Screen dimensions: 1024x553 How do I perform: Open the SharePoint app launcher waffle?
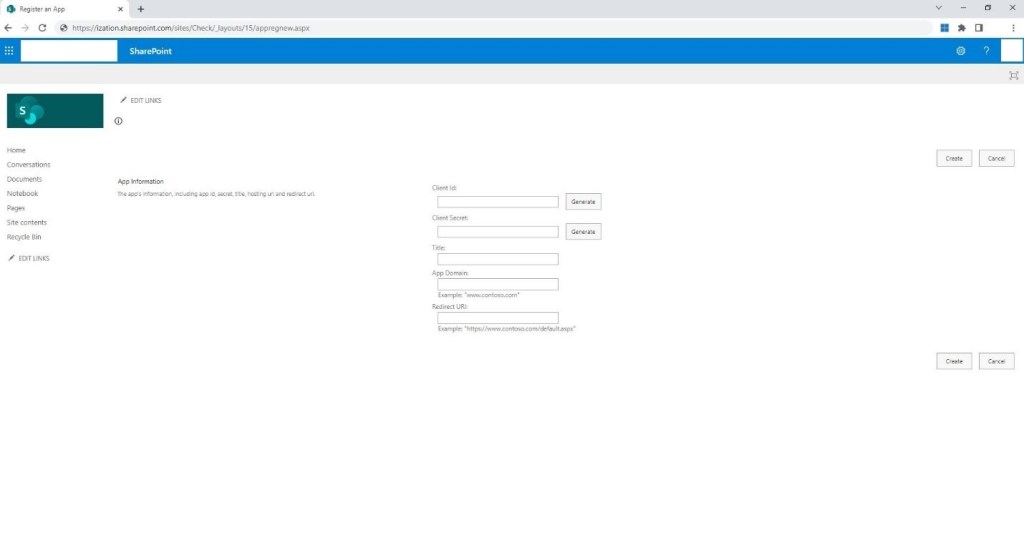[x=9, y=51]
